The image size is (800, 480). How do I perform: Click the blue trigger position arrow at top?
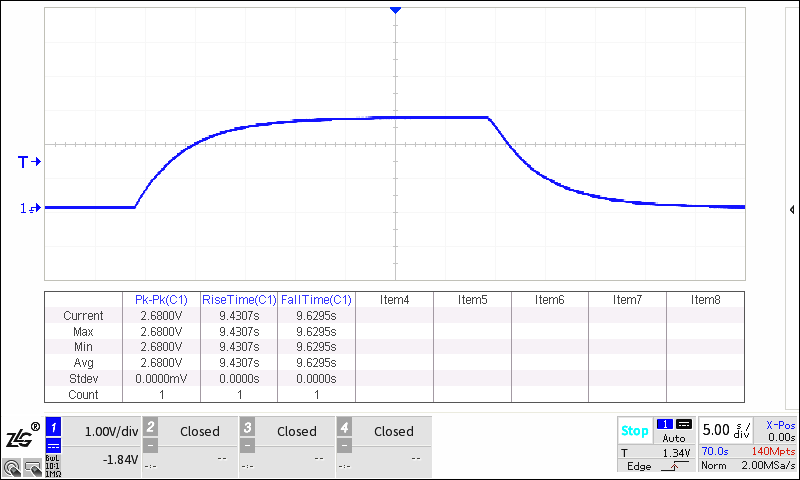coord(396,9)
